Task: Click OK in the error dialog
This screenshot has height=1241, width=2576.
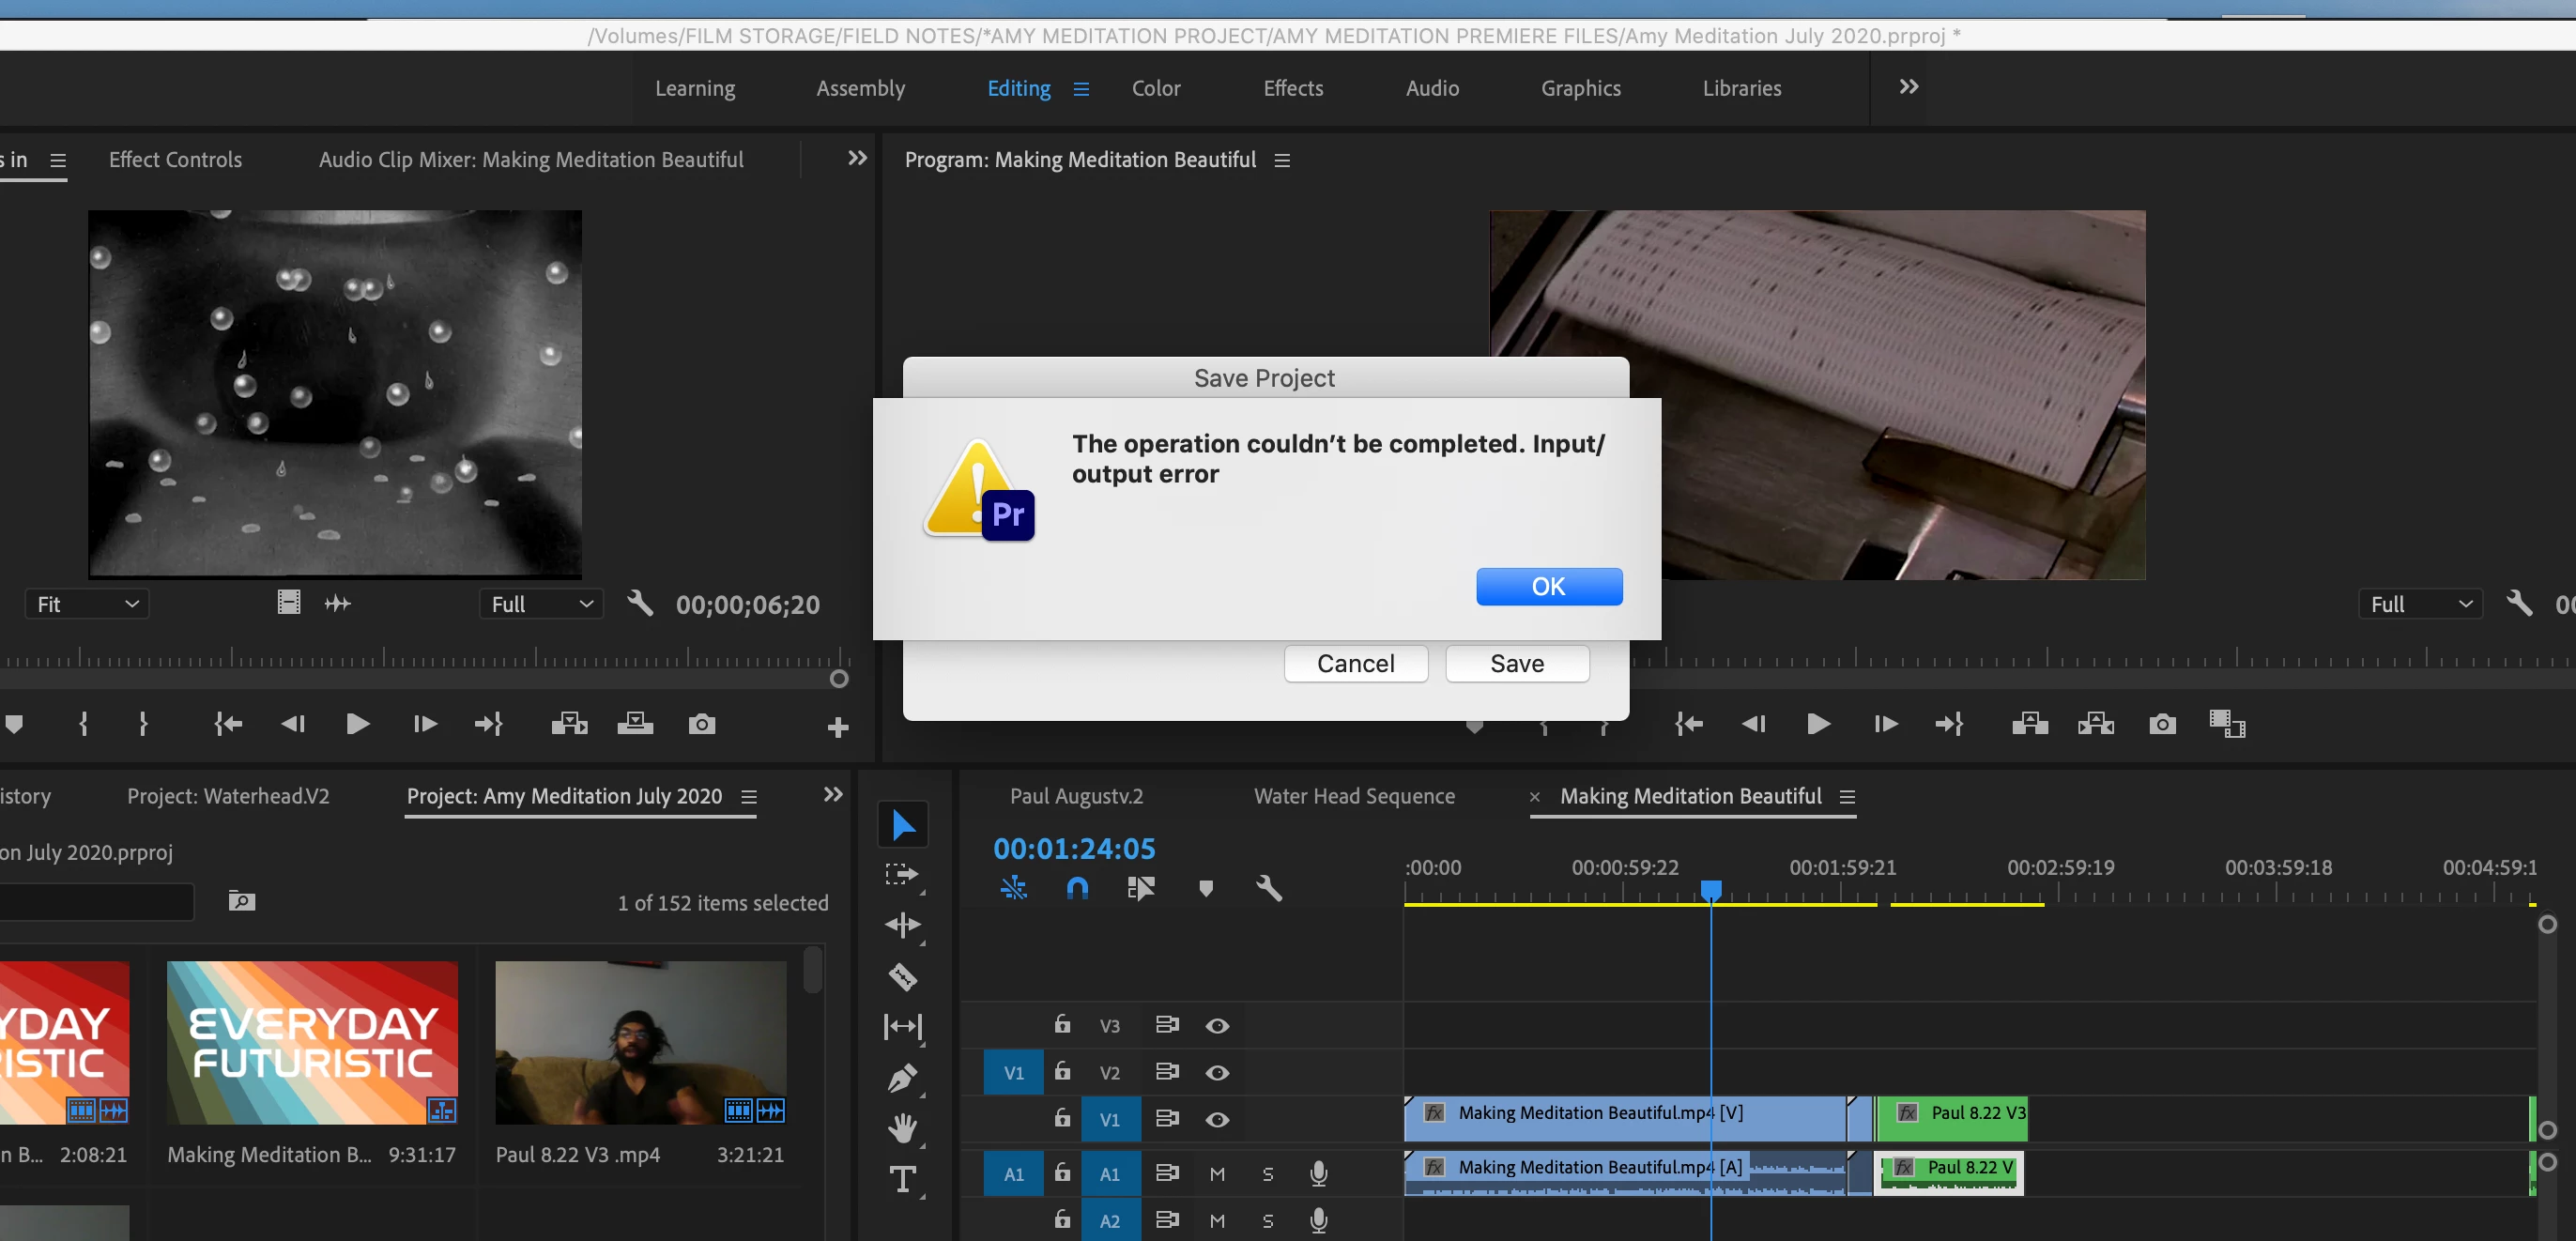Action: coord(1548,587)
